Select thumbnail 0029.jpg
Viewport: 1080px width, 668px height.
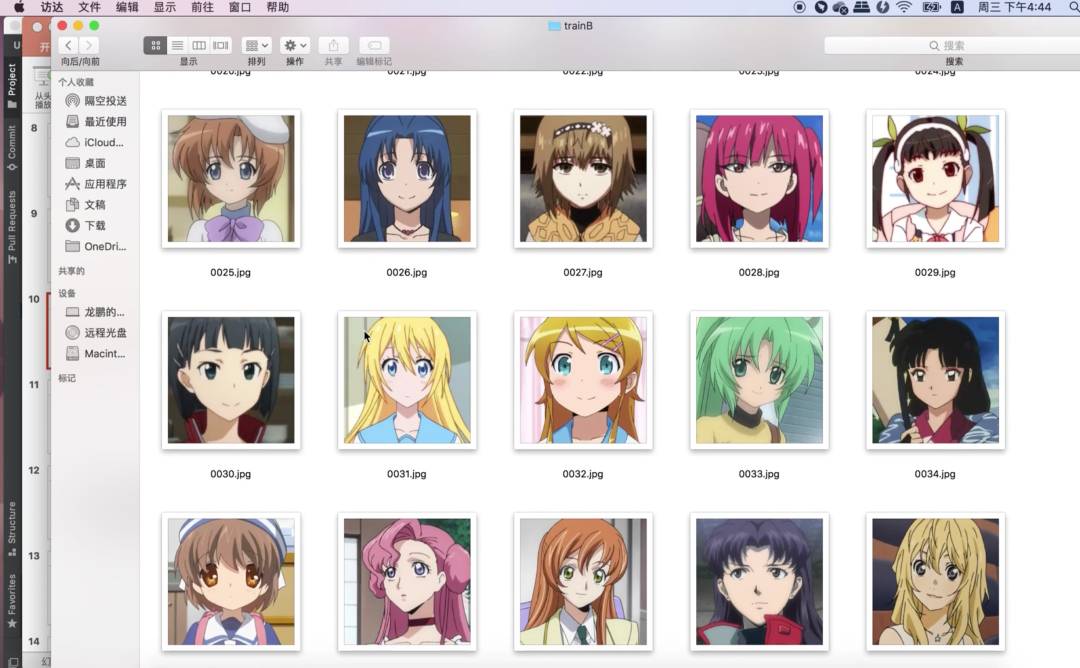(x=935, y=178)
